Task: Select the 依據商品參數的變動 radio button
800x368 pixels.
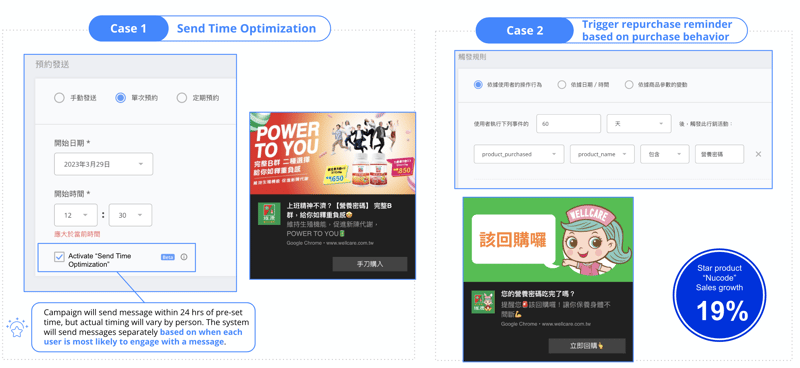Action: point(629,85)
